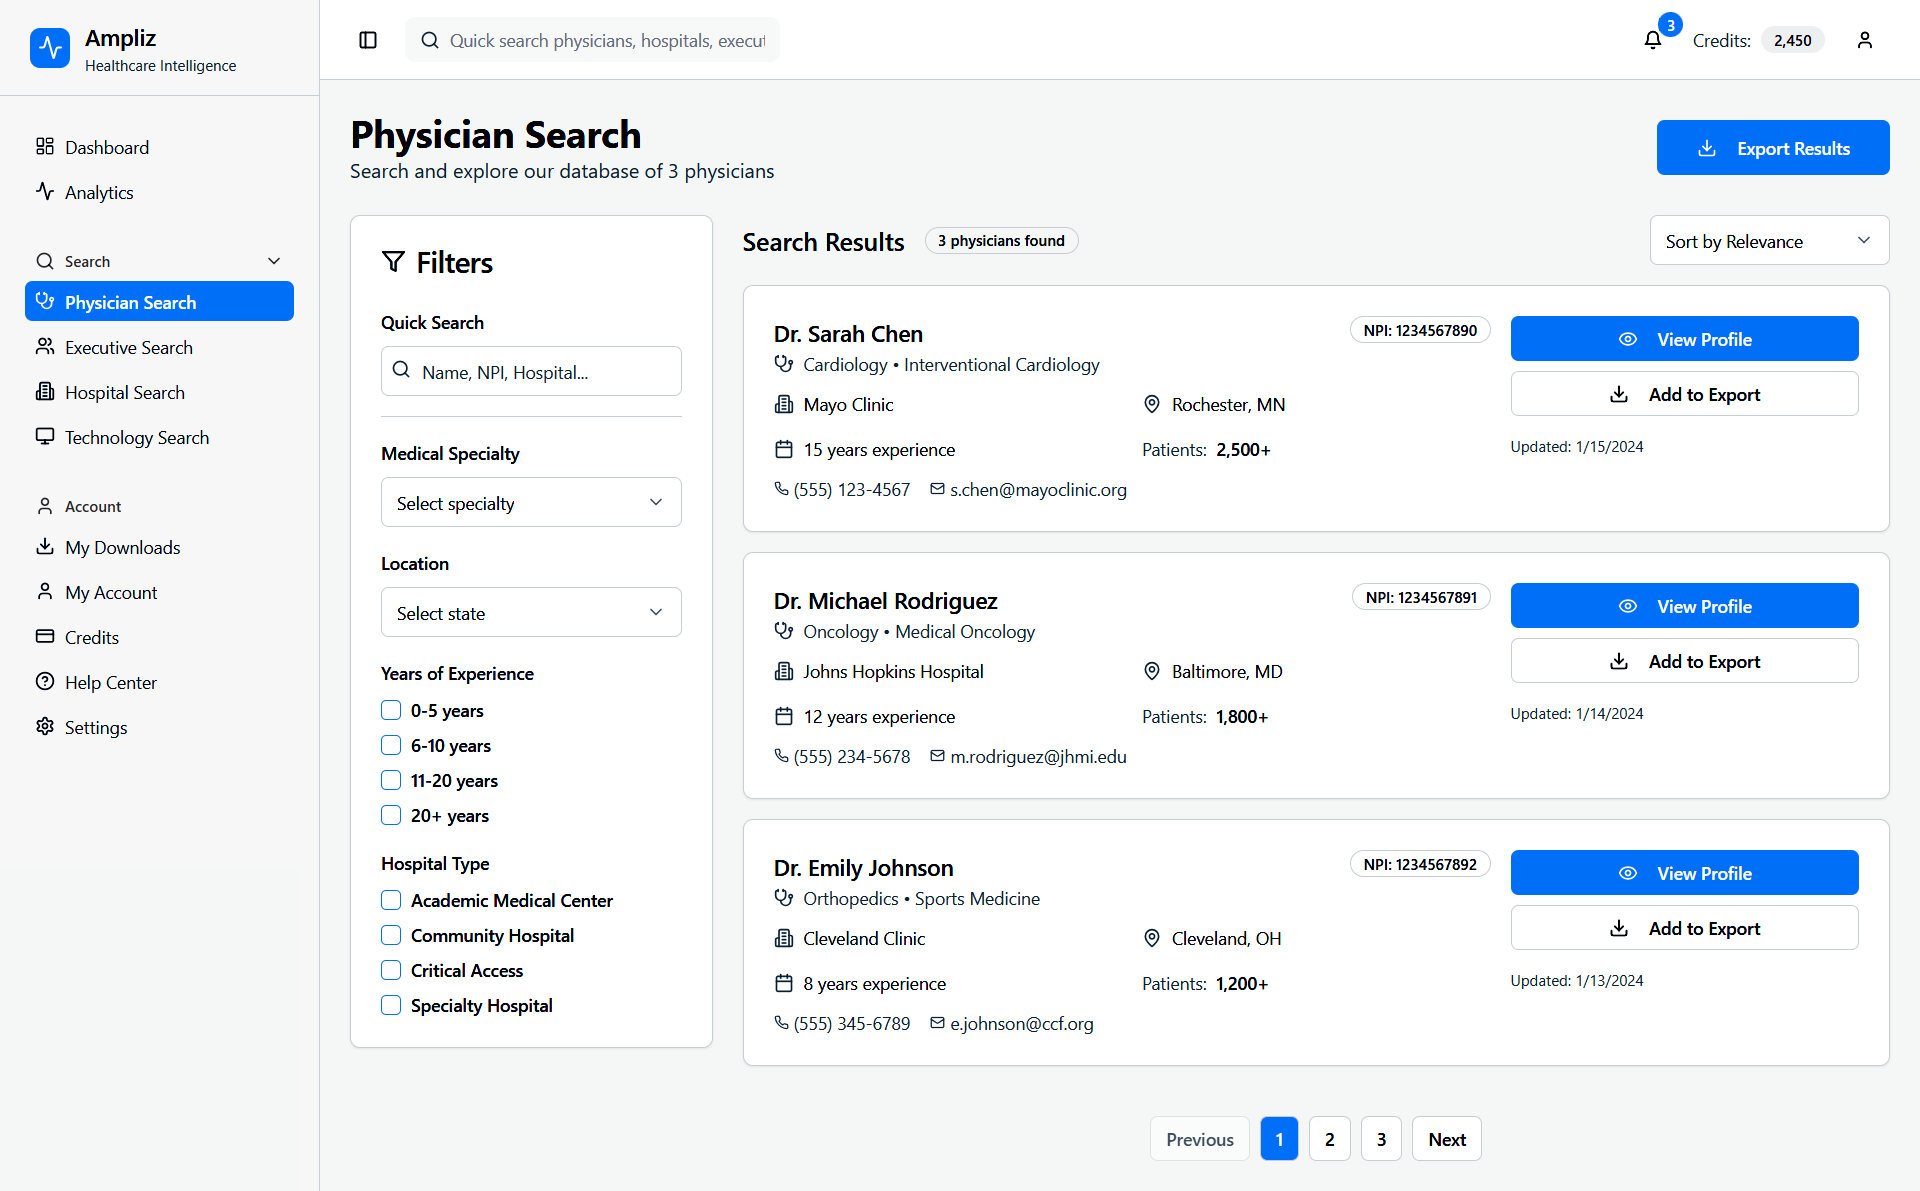
Task: Open Hospital Search in sidebar
Action: pyautogui.click(x=125, y=392)
